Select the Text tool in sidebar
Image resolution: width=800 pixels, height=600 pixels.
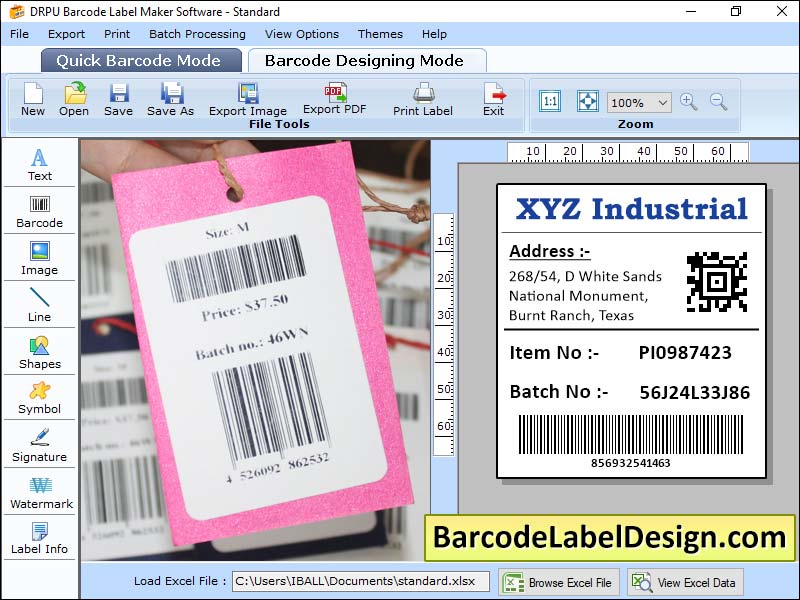click(39, 165)
